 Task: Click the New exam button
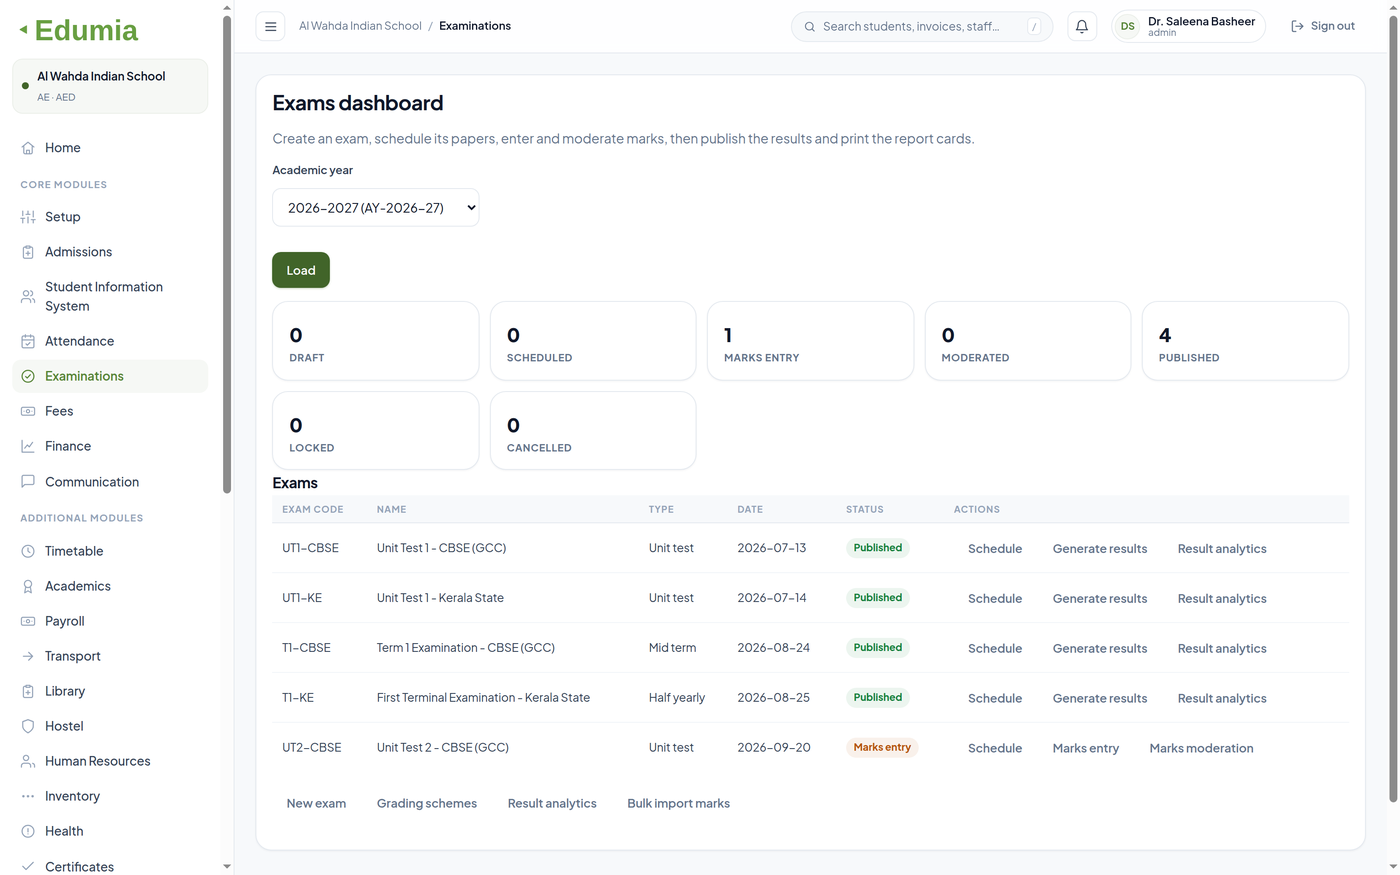click(316, 803)
